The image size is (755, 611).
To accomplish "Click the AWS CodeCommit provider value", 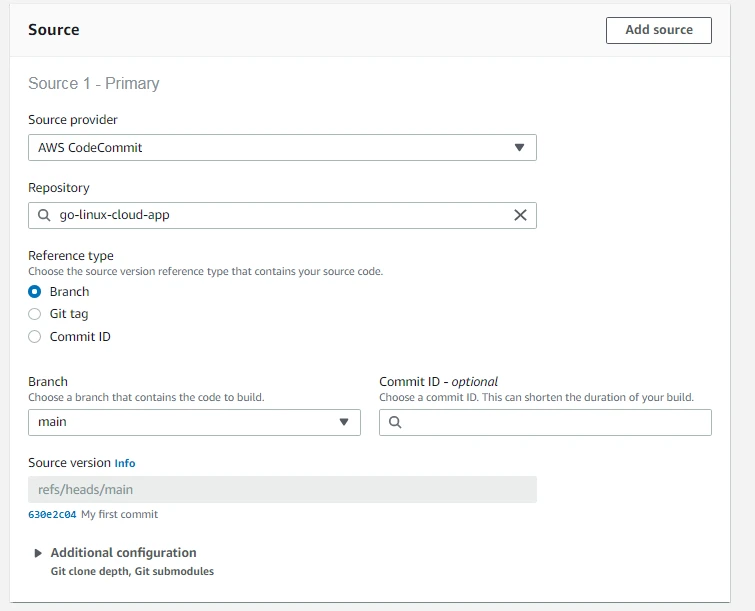I will [90, 148].
